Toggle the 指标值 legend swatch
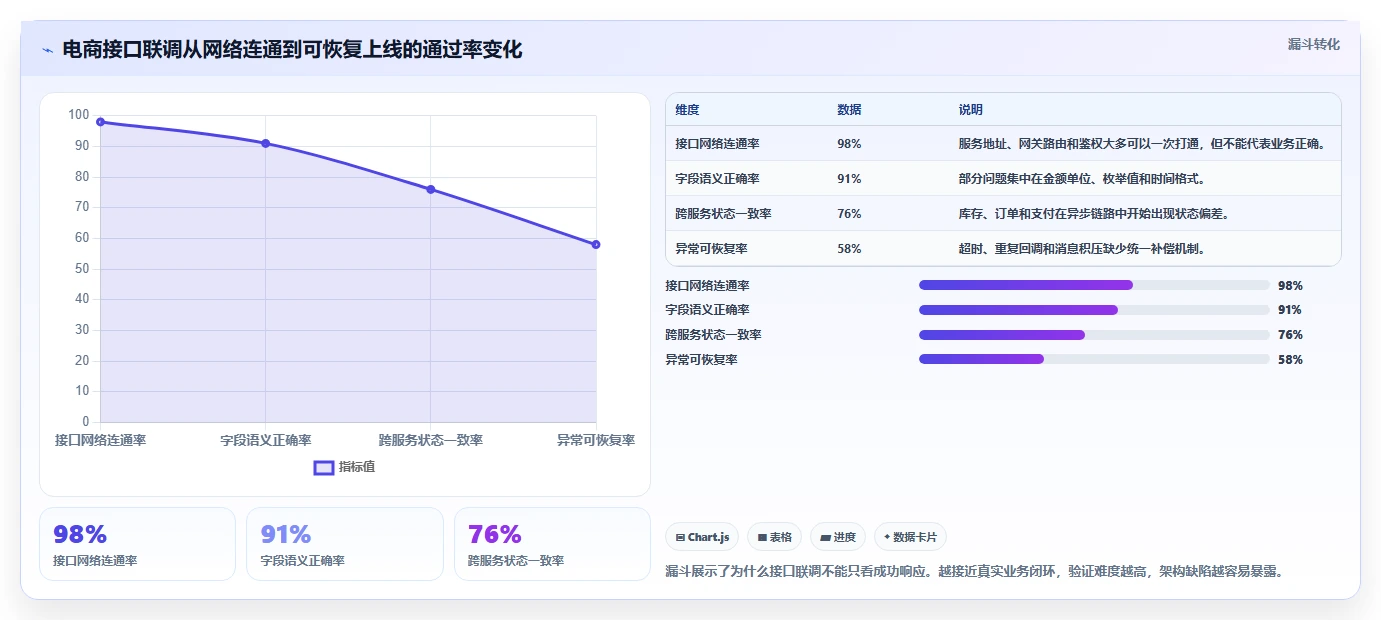Viewport: 1381px width, 620px height. 324,467
